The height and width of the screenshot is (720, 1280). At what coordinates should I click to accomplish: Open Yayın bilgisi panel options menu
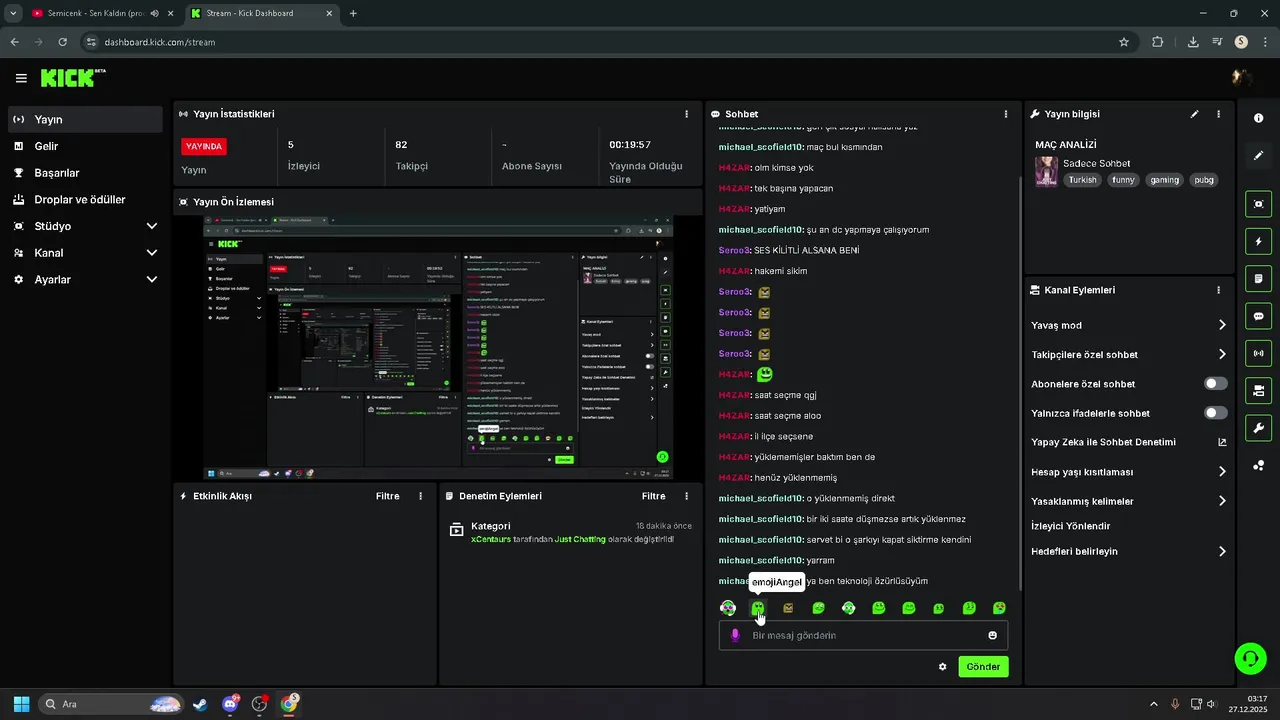[x=1218, y=114]
